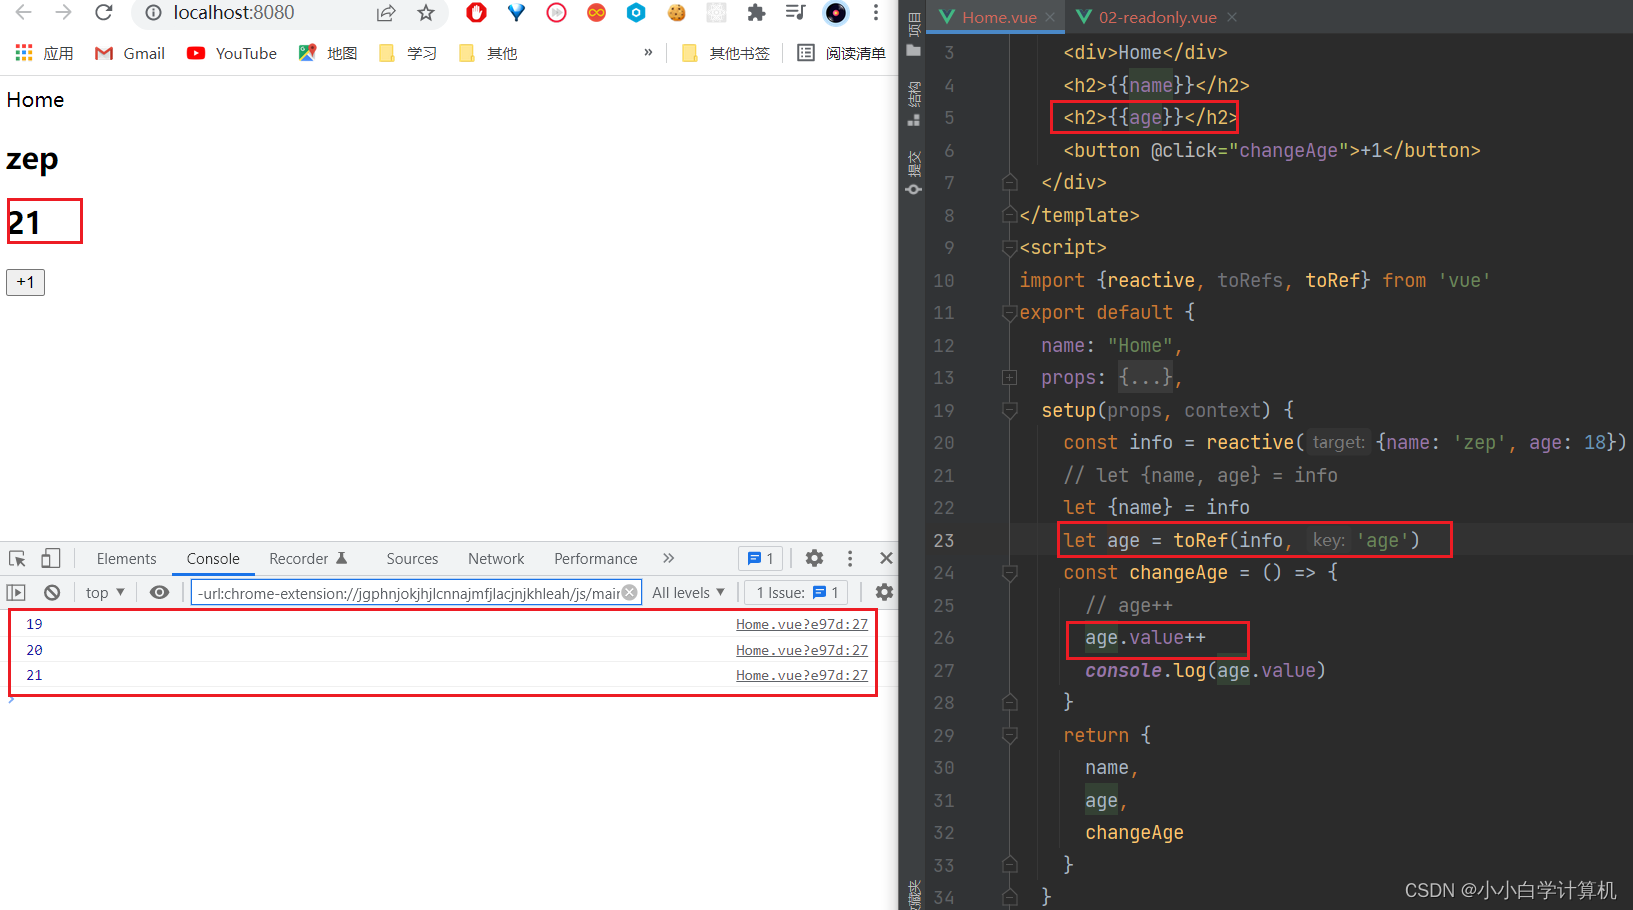Go forward in browser history
This screenshot has width=1633, height=910.
pos(63,12)
